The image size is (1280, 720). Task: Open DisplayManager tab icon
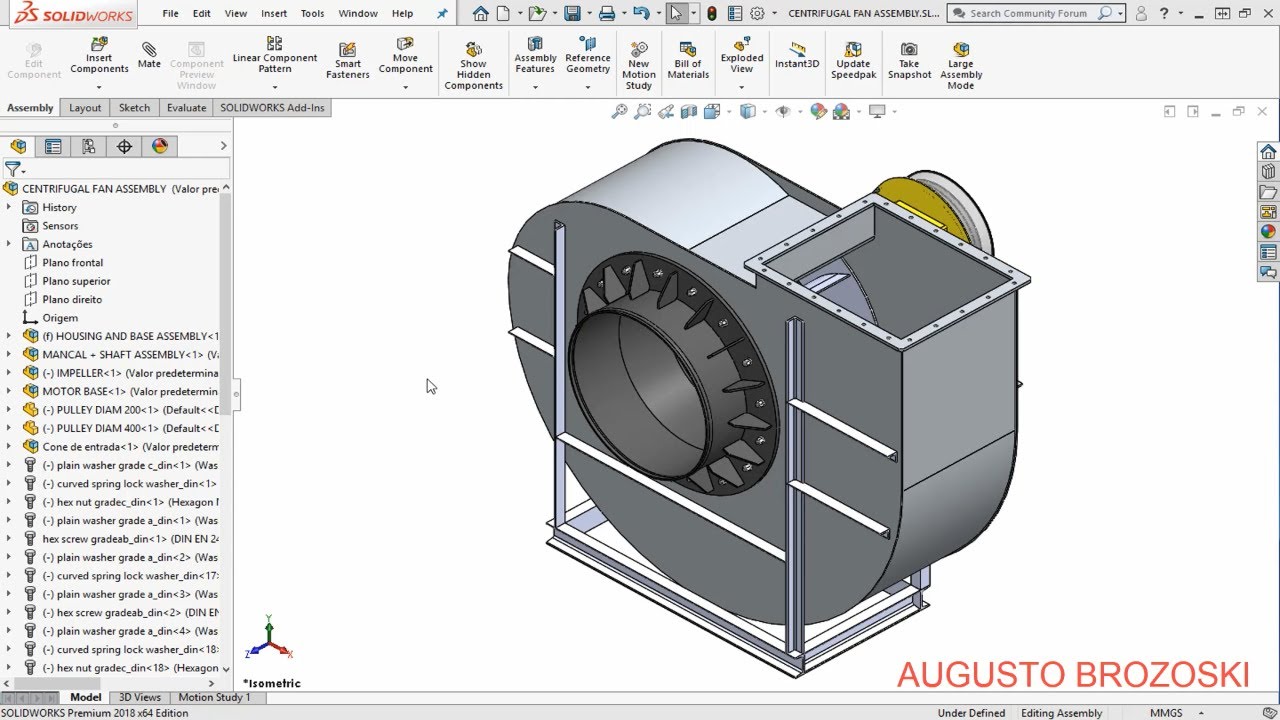(x=160, y=146)
